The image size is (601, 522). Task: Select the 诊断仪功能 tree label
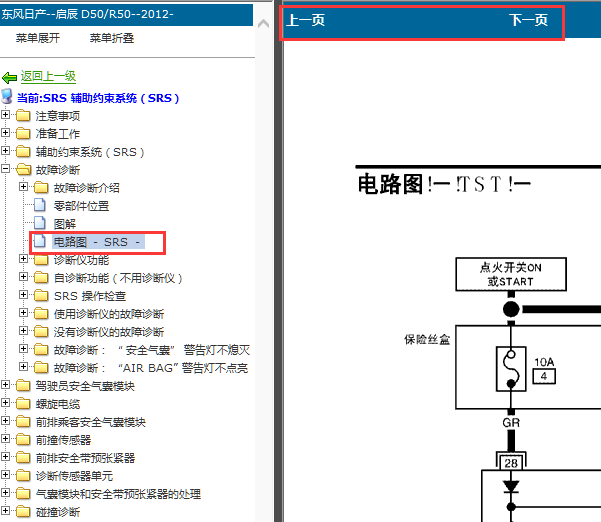[x=81, y=260]
